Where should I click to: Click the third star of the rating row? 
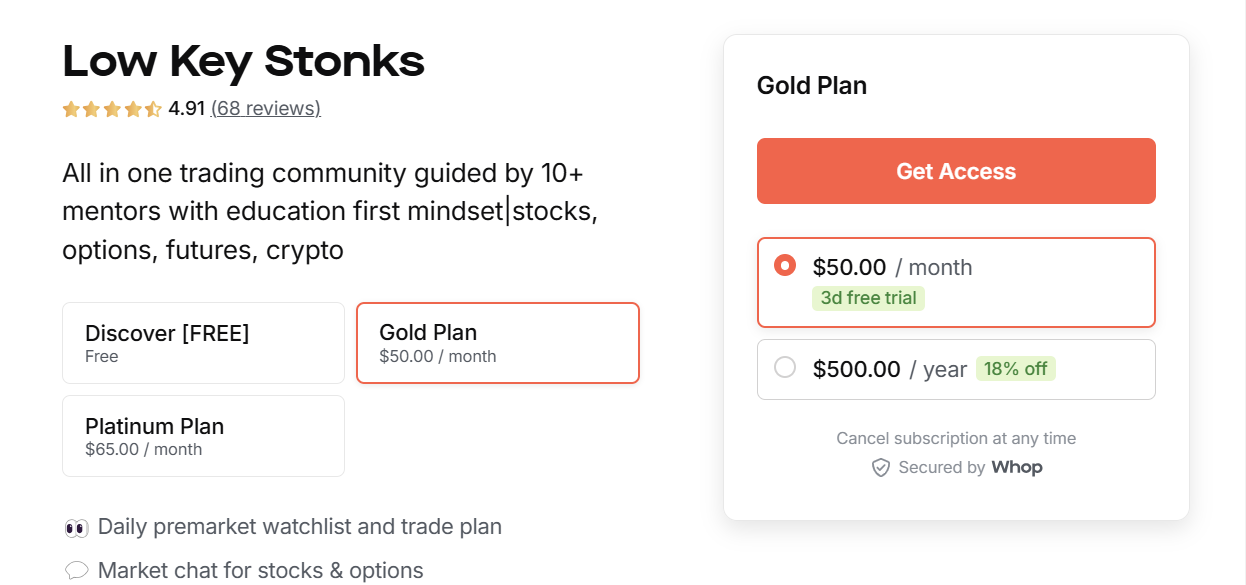112,108
